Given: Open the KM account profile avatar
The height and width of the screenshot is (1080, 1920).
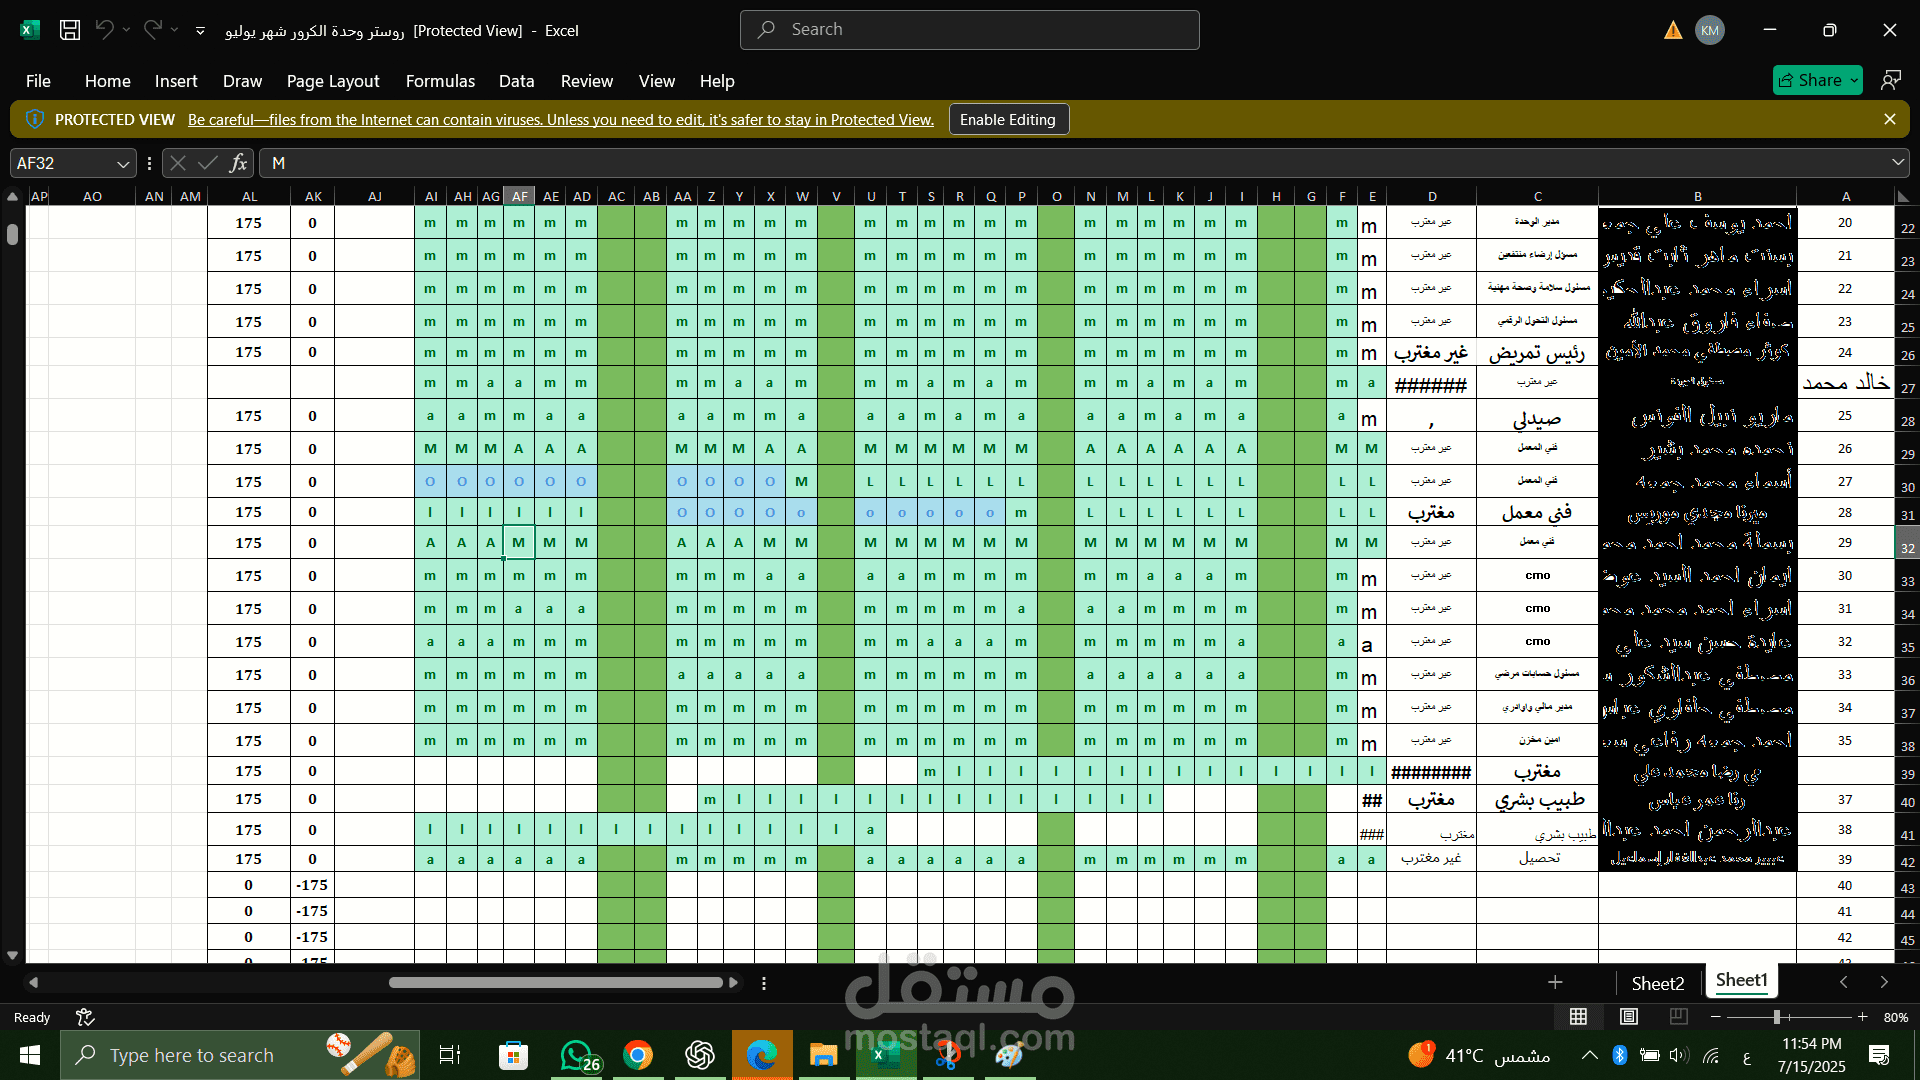Looking at the screenshot, I should 1710,30.
